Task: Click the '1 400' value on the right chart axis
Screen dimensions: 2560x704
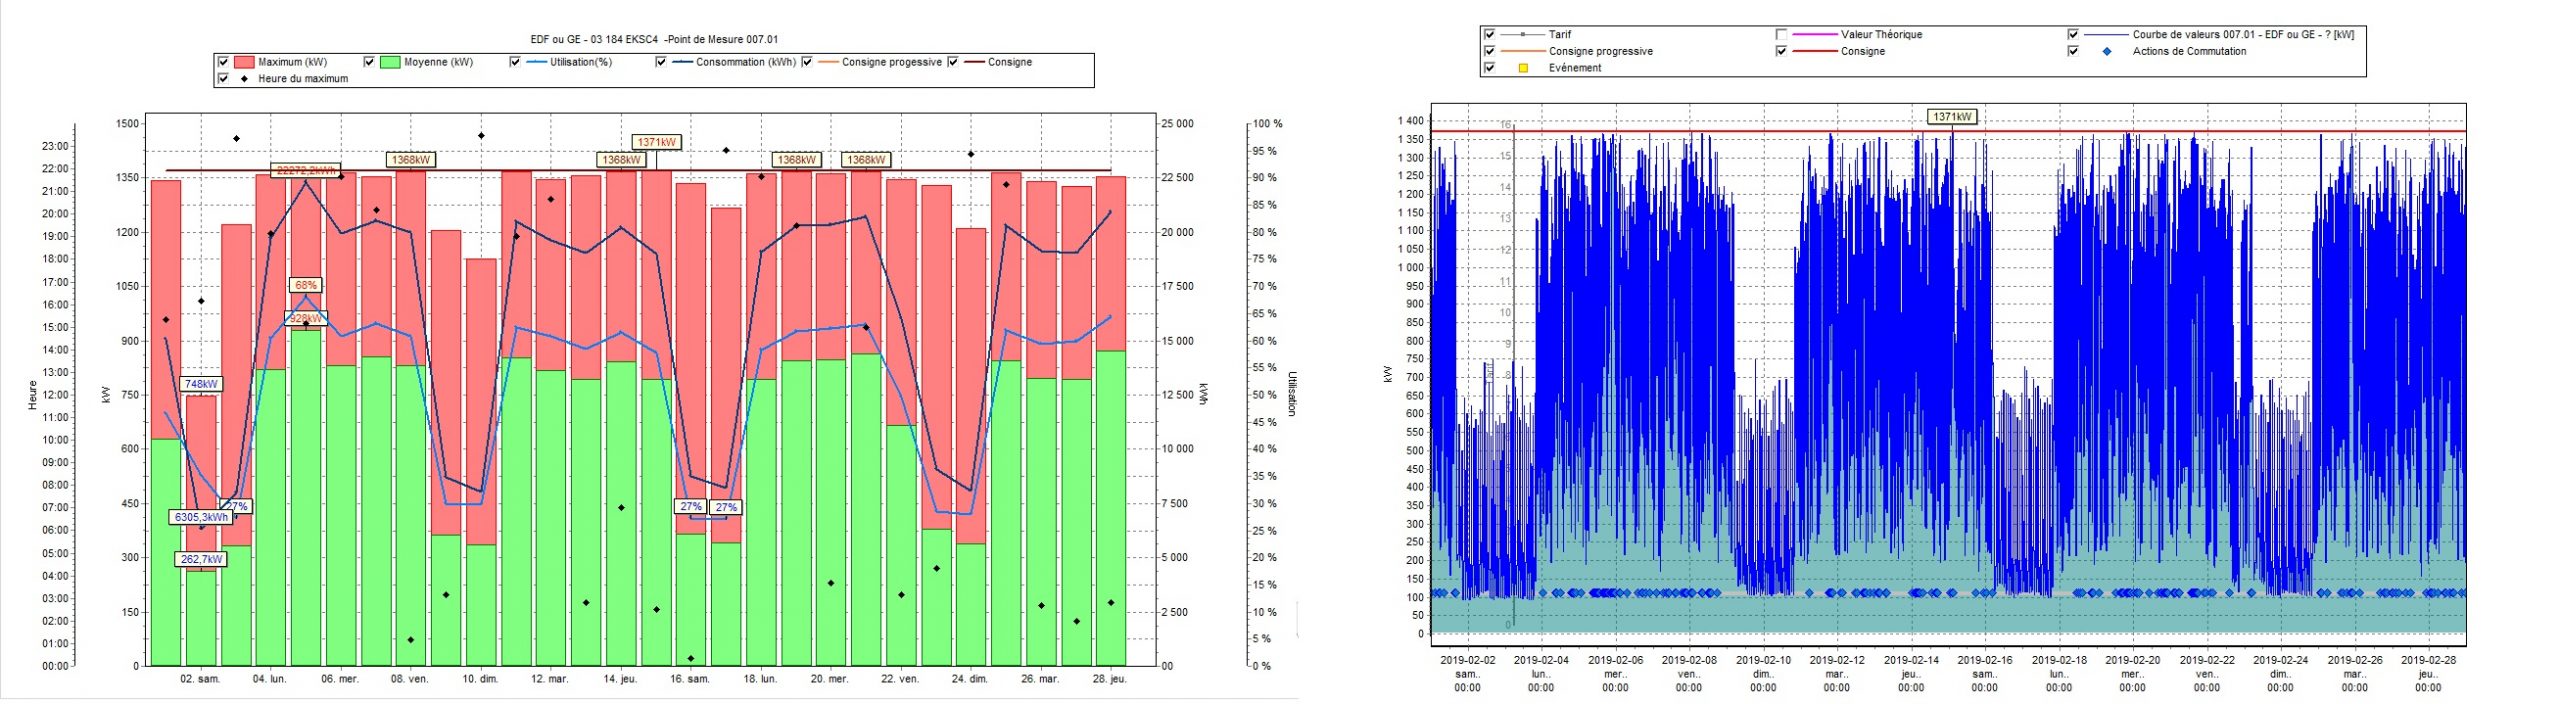Action: tap(1410, 121)
